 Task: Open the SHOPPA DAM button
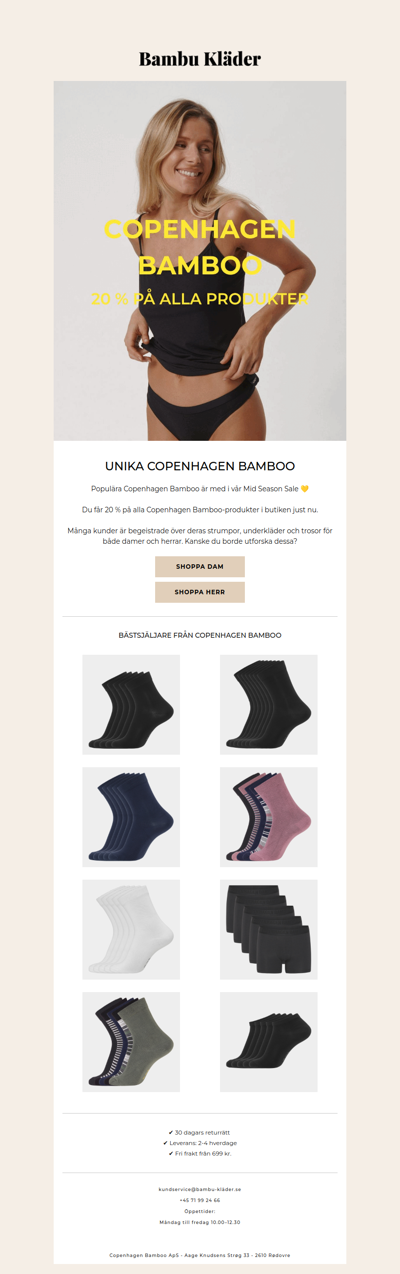(200, 567)
